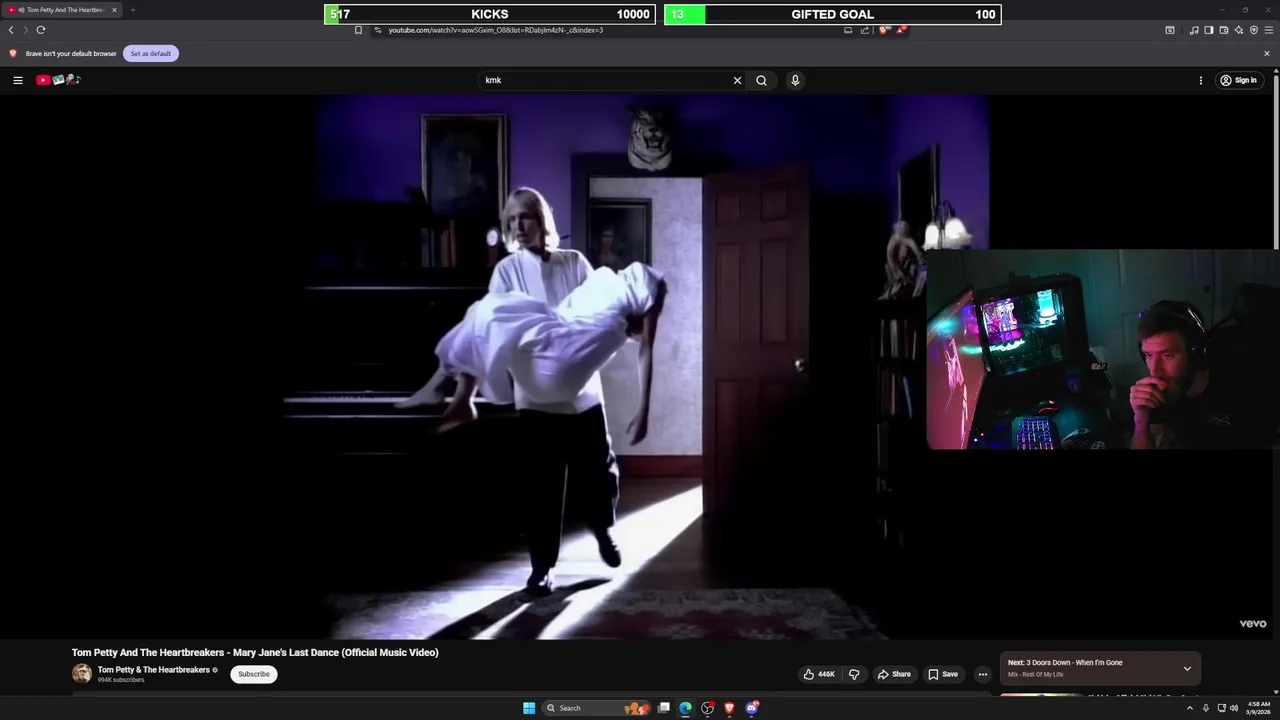Image resolution: width=1280 pixels, height=720 pixels.
Task: Open Brave Shields lion icon
Action: click(883, 30)
